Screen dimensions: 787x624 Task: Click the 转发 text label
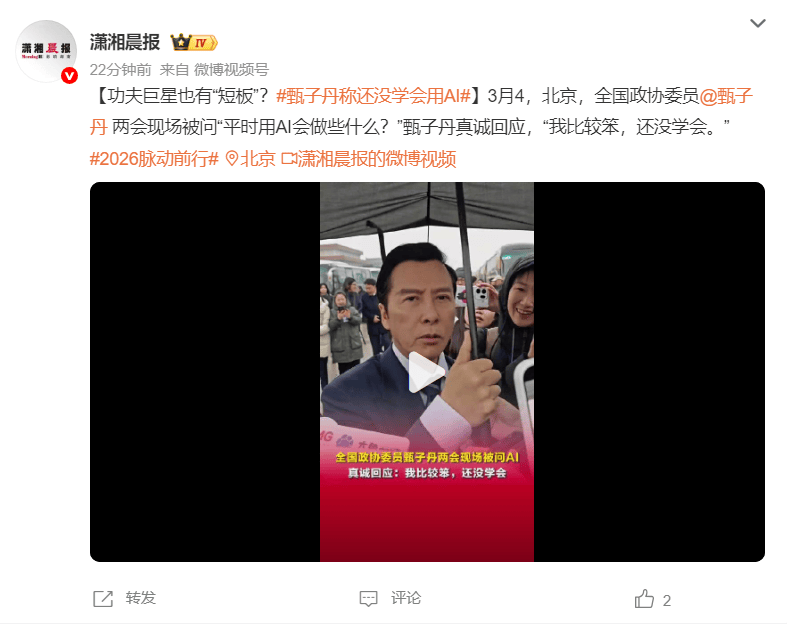pos(141,598)
